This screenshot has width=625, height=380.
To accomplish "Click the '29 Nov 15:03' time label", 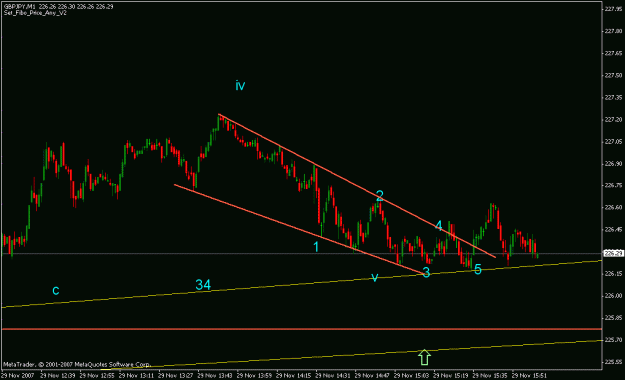I will point(412,375).
